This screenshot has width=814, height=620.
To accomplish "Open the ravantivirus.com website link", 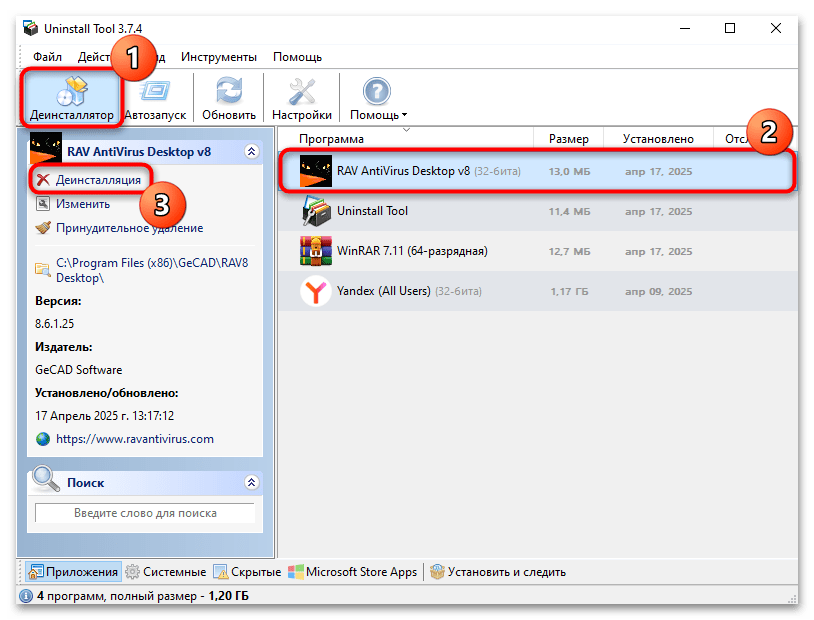I will [x=134, y=439].
